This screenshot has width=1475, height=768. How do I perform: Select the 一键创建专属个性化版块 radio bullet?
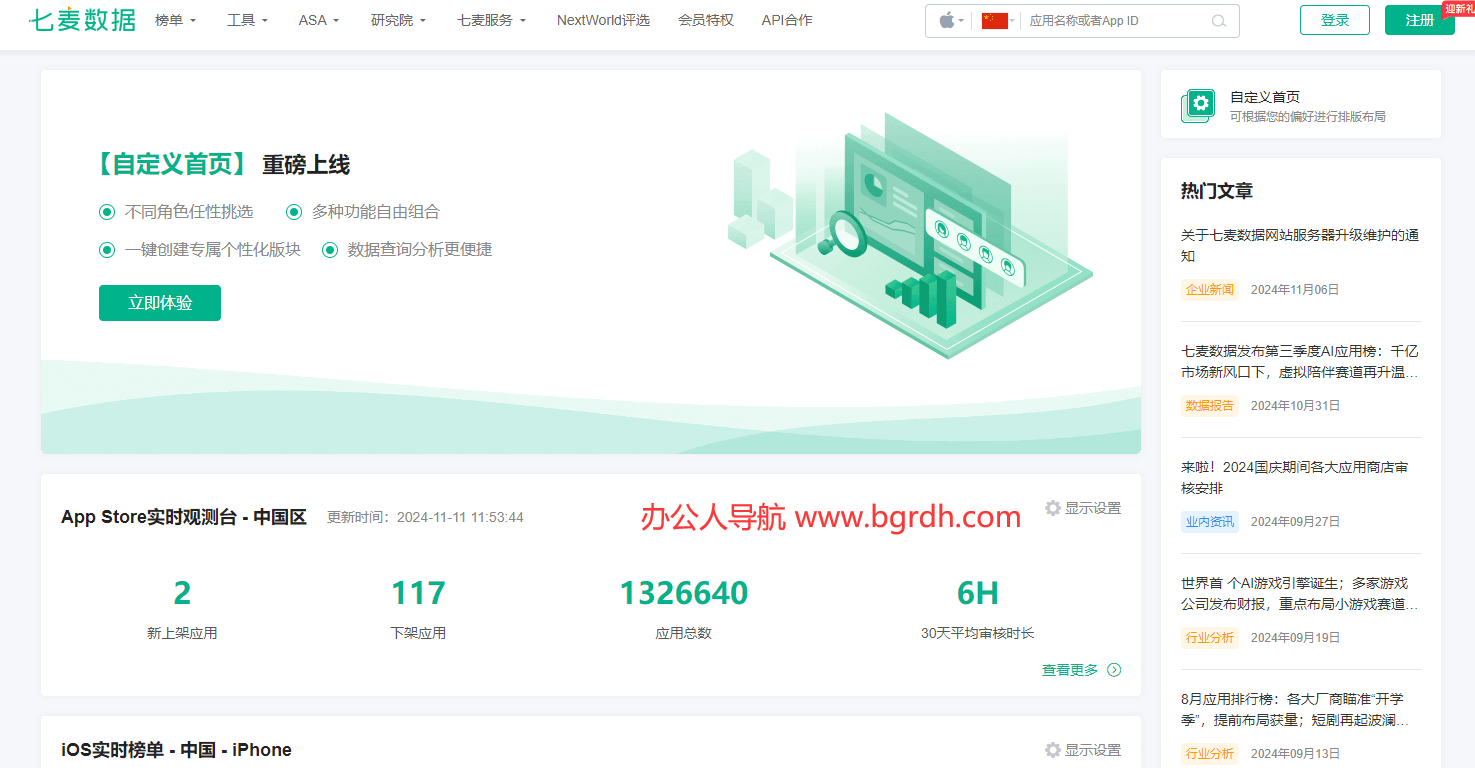(107, 250)
